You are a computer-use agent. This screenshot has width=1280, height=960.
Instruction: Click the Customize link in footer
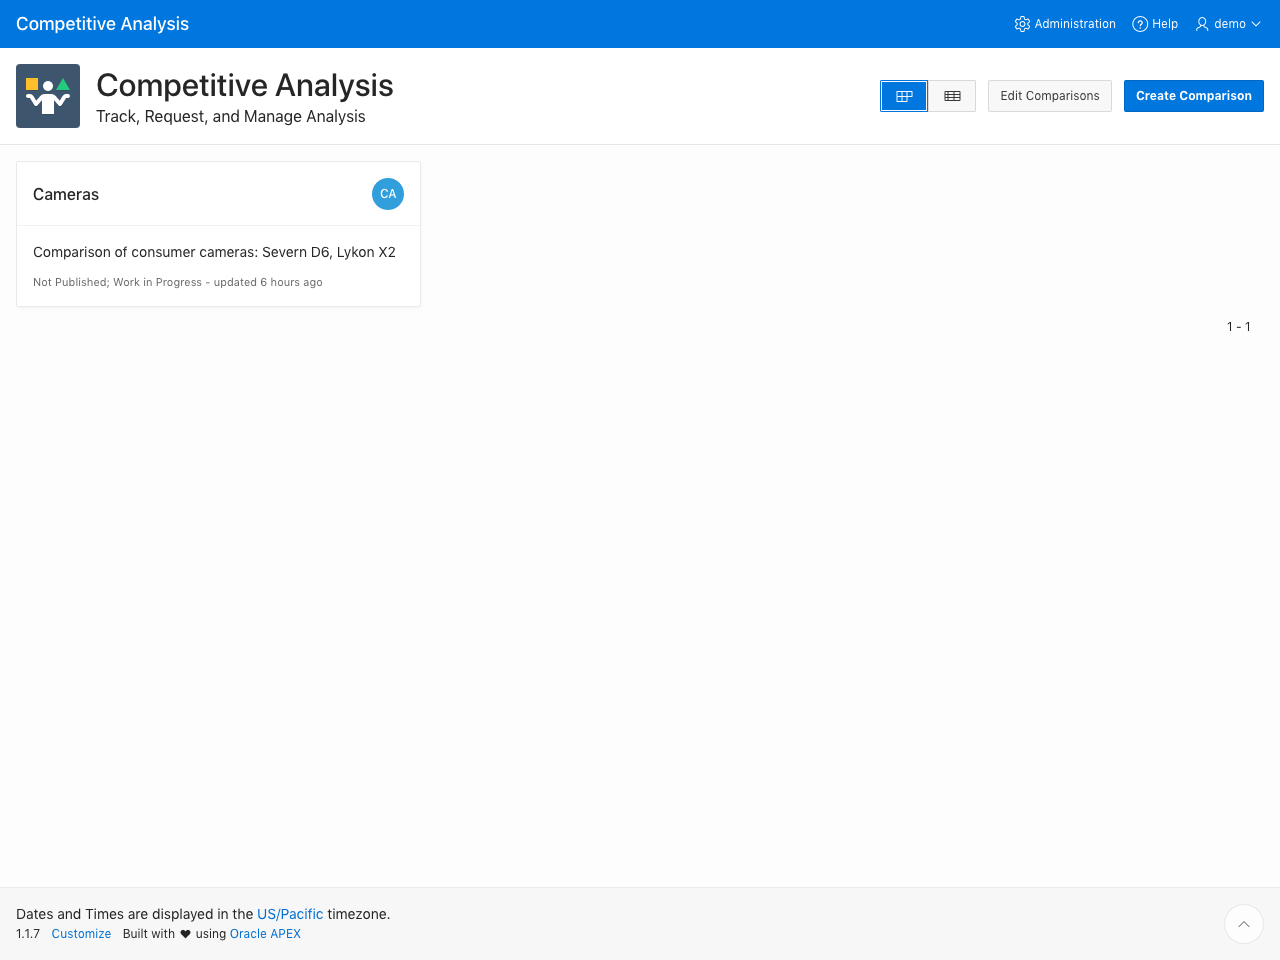coord(81,934)
